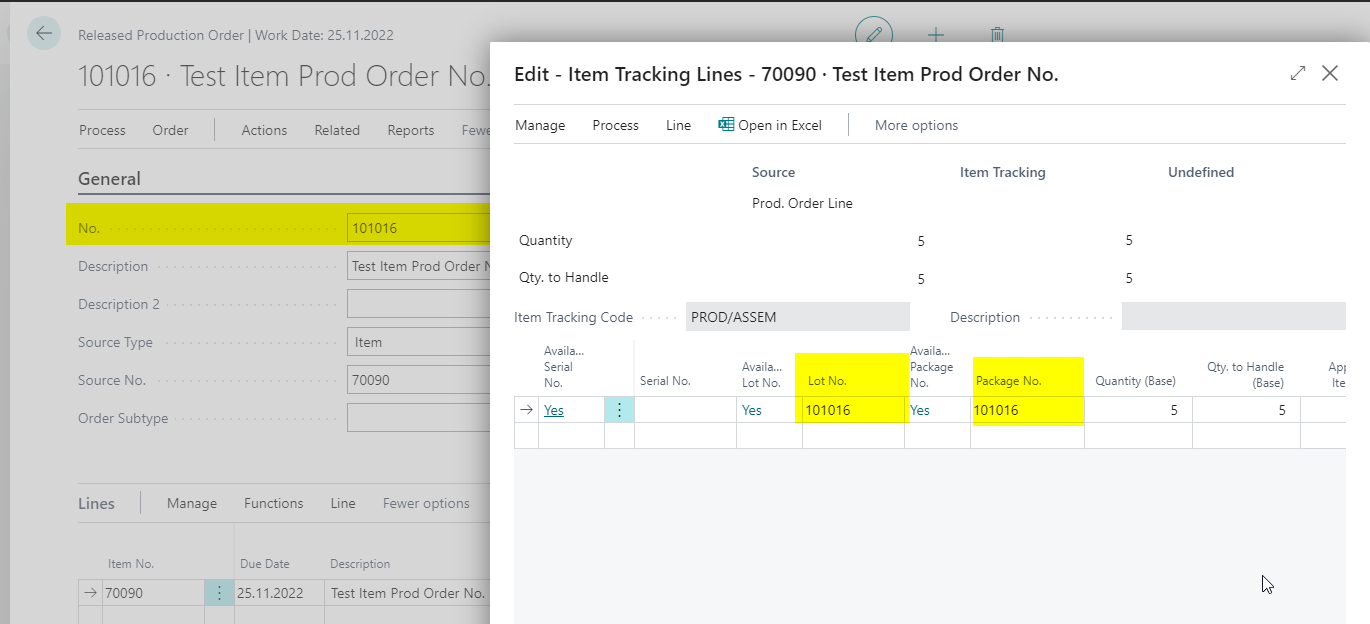Show More options in the dialog

pos(916,125)
